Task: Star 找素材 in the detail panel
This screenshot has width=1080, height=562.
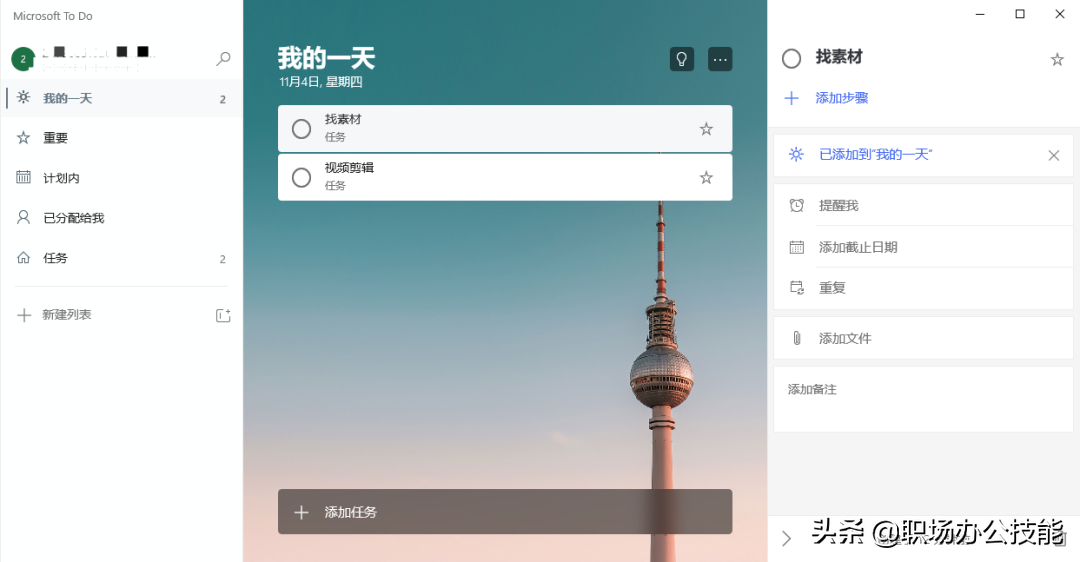Action: point(1057,59)
